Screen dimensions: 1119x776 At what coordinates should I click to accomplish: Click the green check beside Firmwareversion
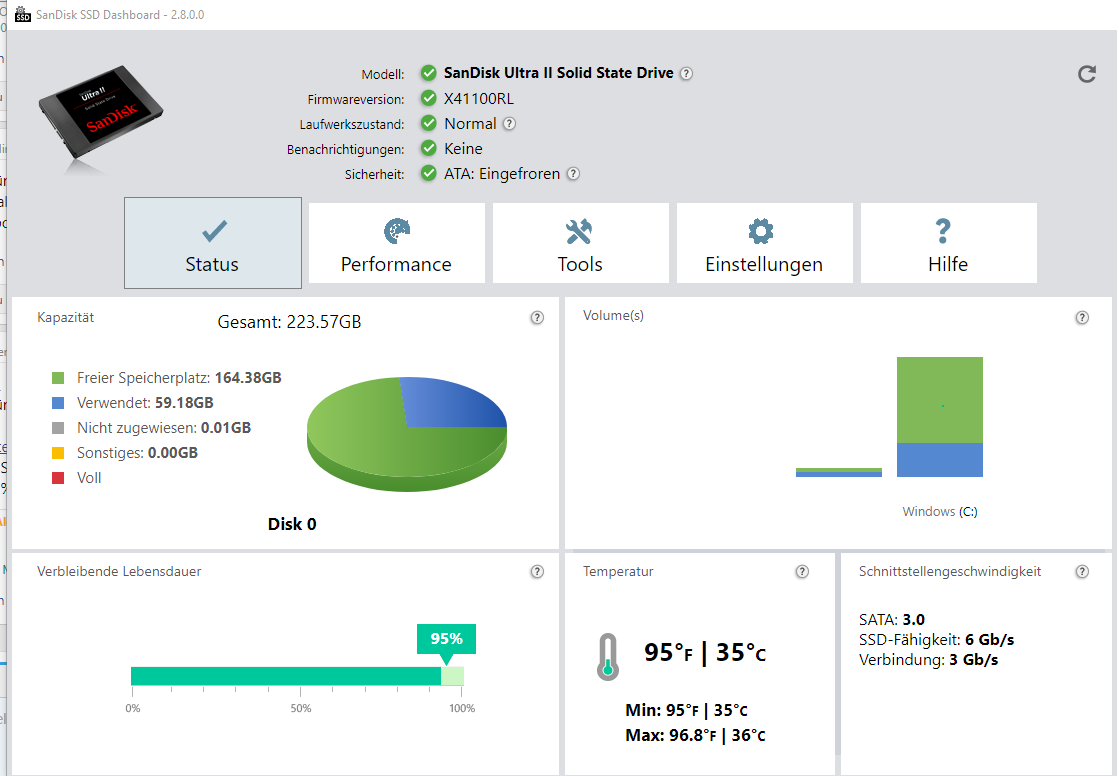(428, 98)
